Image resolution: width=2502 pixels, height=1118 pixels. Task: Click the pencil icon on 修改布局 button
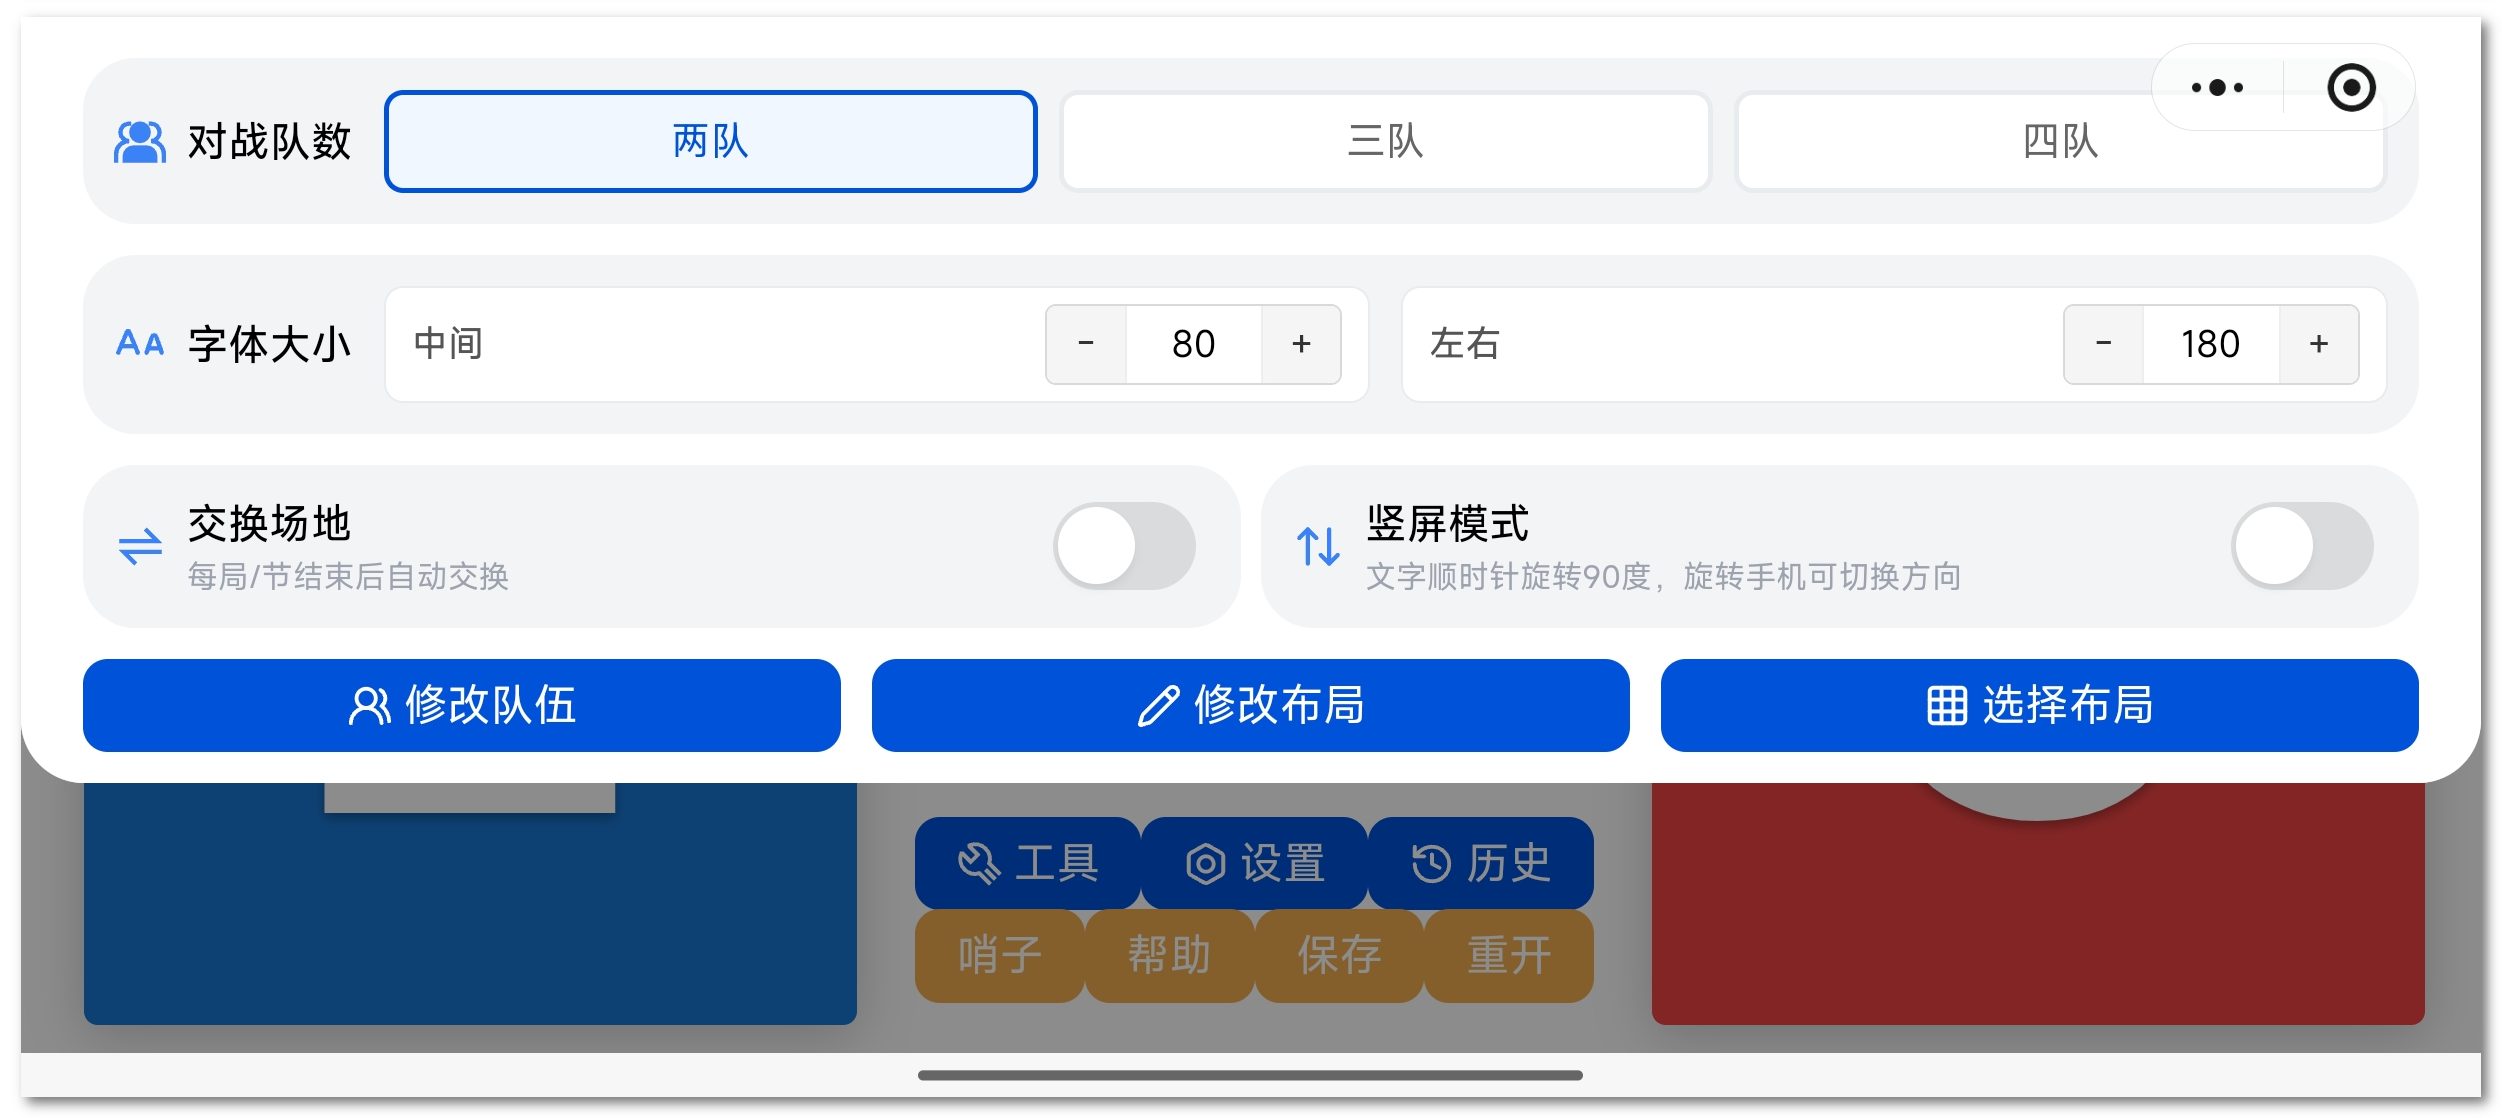1160,705
